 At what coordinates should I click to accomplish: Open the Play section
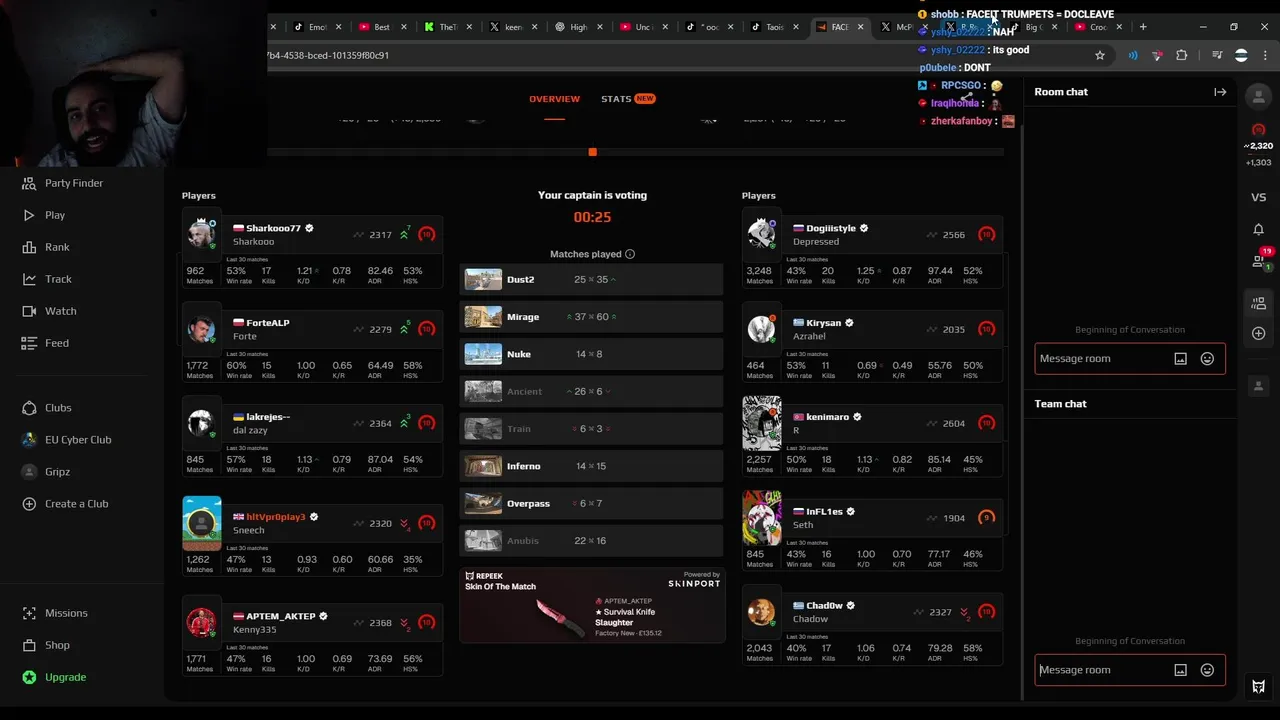point(55,215)
